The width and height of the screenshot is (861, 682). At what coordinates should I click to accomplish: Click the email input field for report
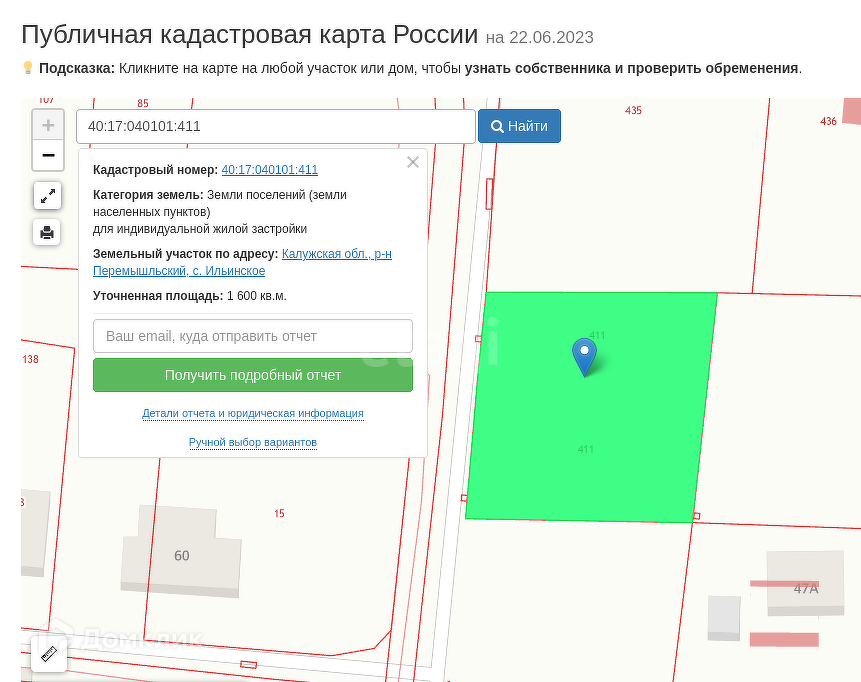click(253, 336)
